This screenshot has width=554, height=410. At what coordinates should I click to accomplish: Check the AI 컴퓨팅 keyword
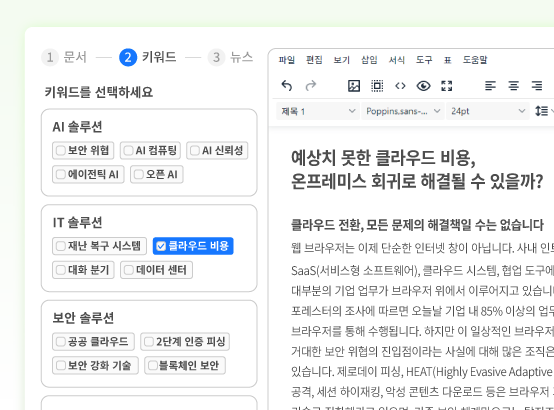click(150, 151)
